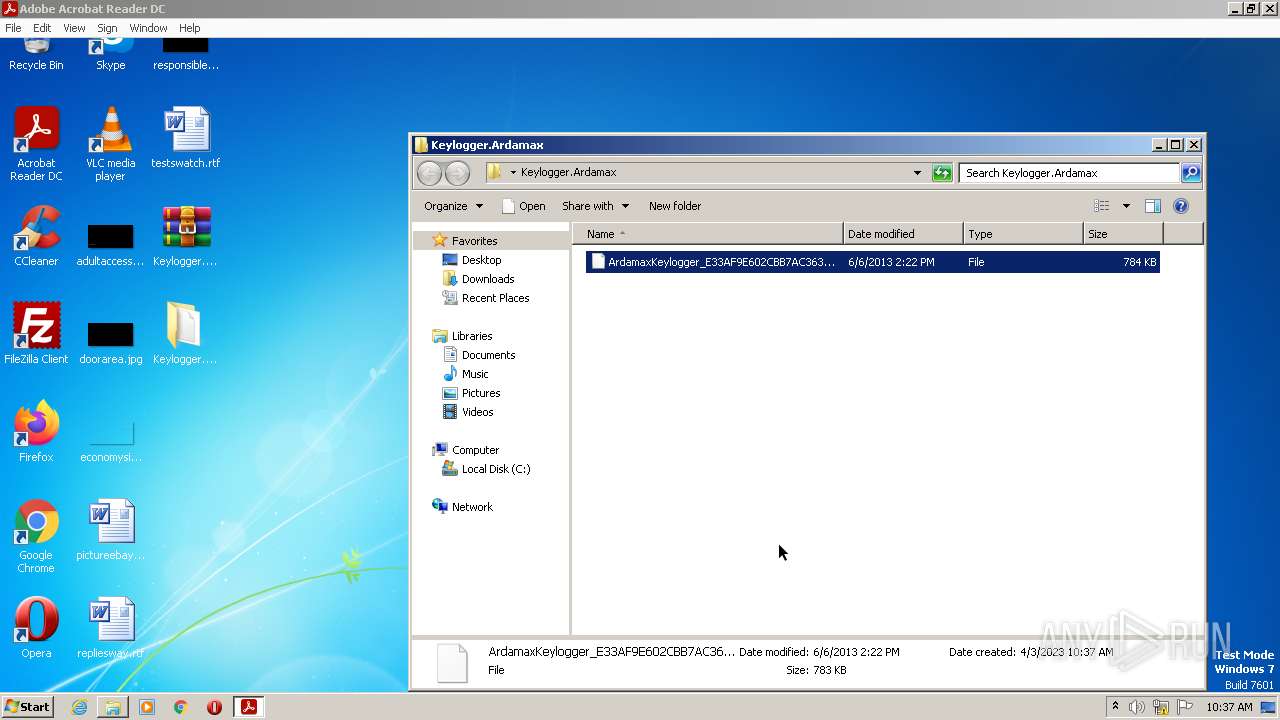Click the Explorer Forward navigation button
Screen dimensions: 1280x720
pos(457,173)
